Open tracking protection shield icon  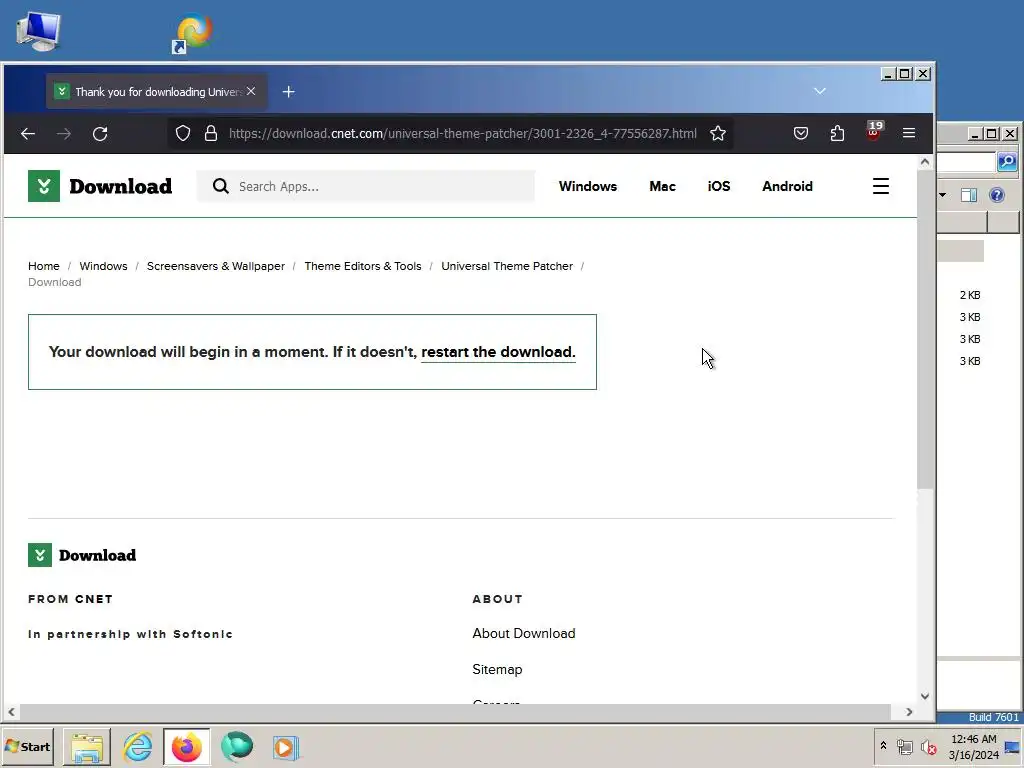pyautogui.click(x=183, y=133)
